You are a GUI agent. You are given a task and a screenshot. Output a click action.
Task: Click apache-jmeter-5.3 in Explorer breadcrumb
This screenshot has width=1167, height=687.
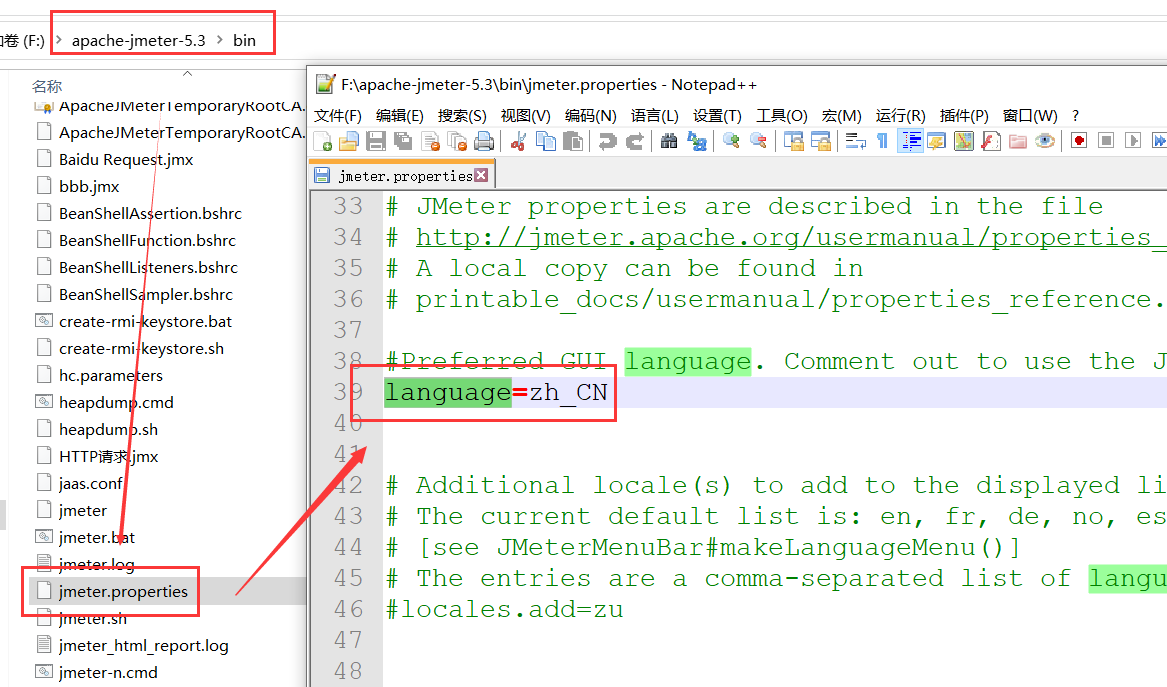[x=138, y=40]
